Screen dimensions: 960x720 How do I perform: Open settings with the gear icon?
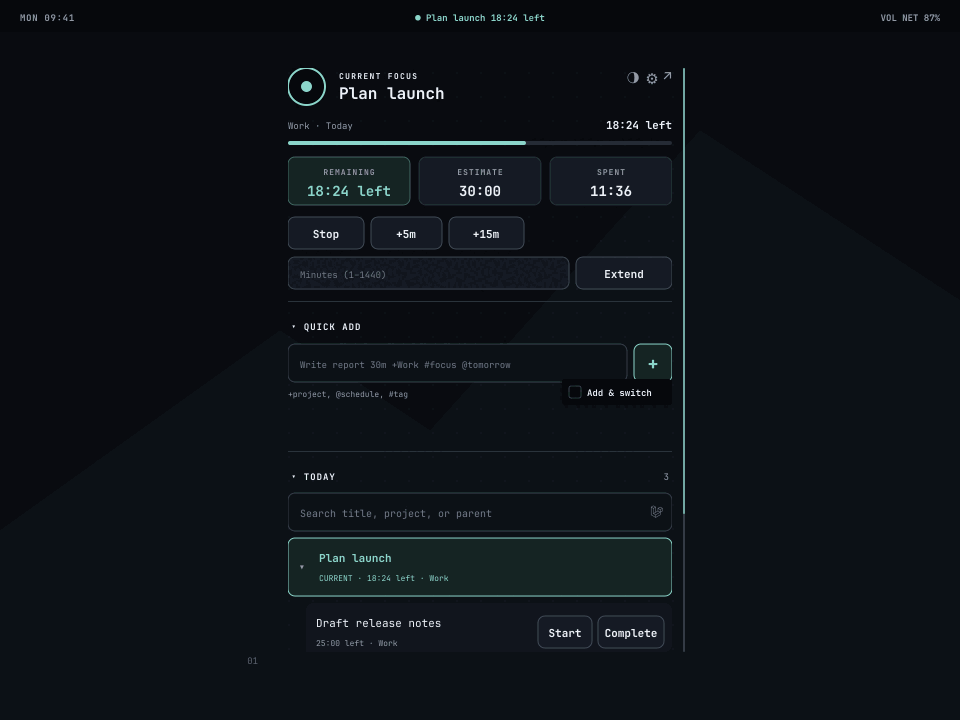pyautogui.click(x=652, y=78)
